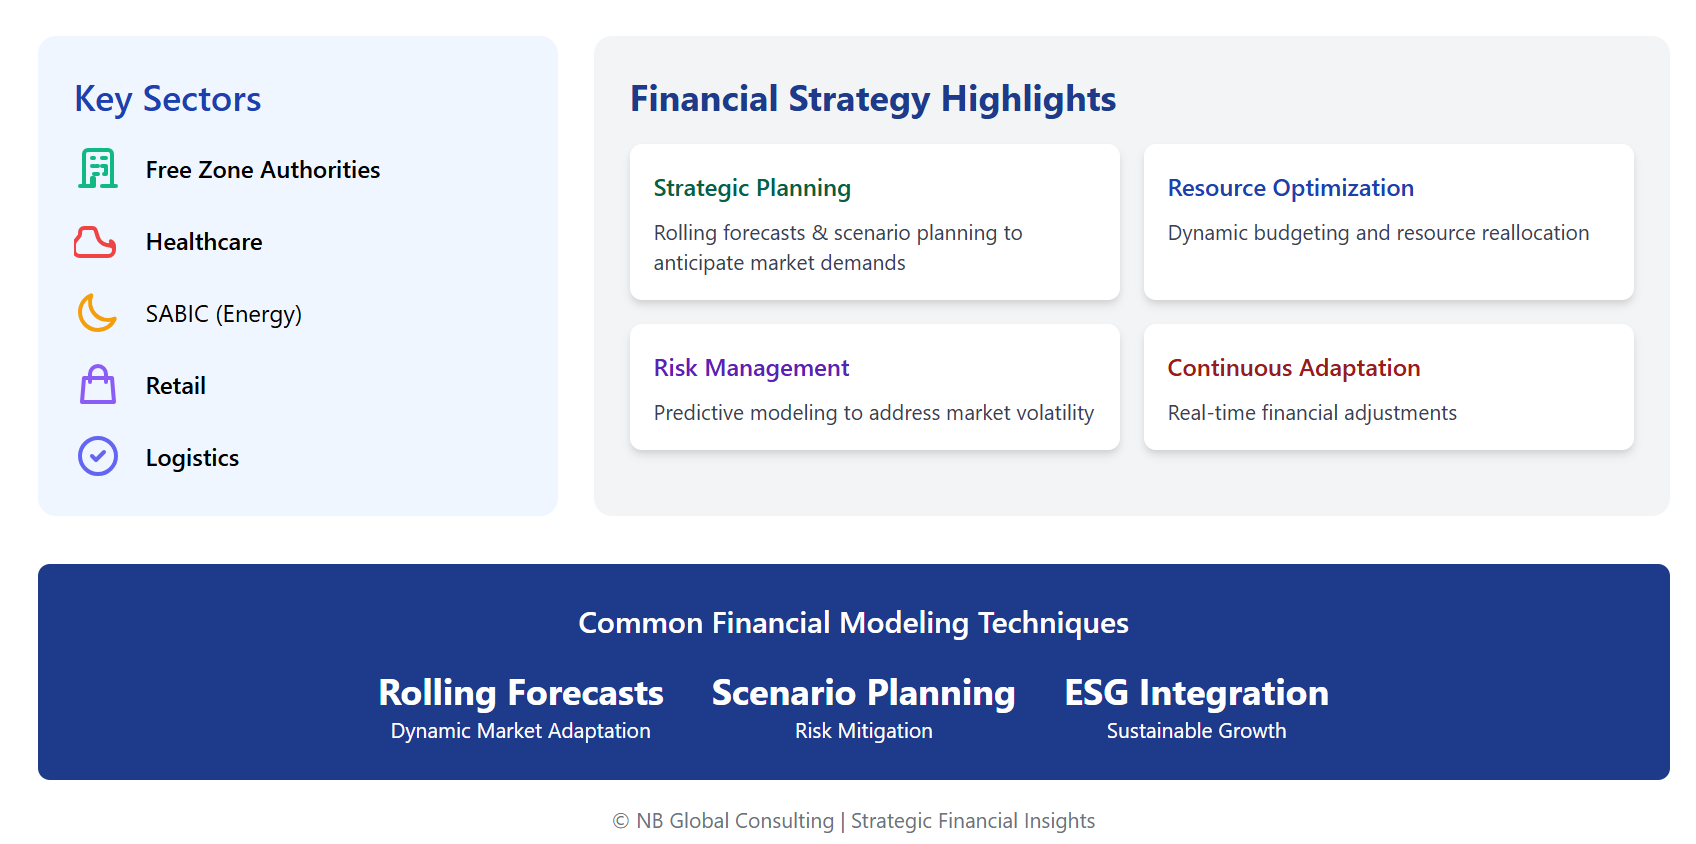Select the Healthcare sector label
The image size is (1696, 844).
pyautogui.click(x=204, y=242)
